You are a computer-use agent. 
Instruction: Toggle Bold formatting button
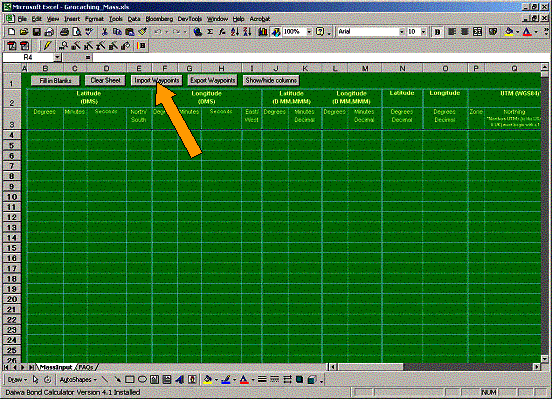pos(437,32)
